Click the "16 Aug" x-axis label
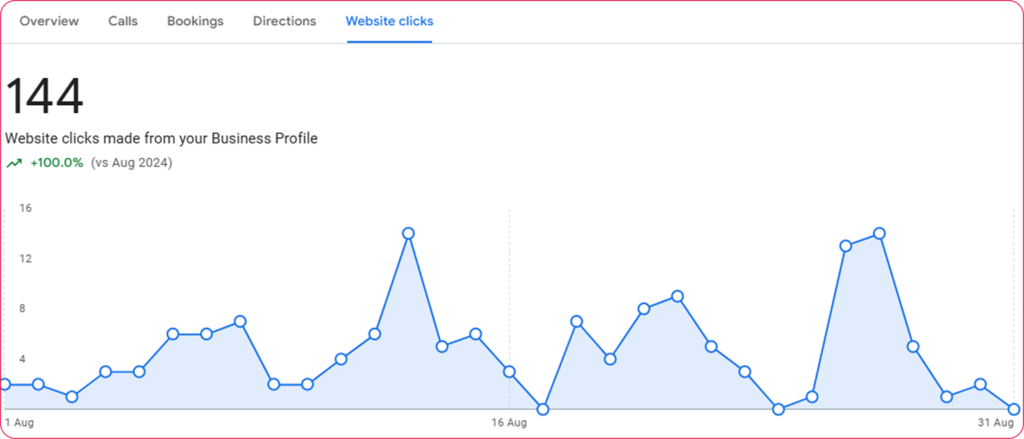The image size is (1024, 439). click(x=509, y=423)
